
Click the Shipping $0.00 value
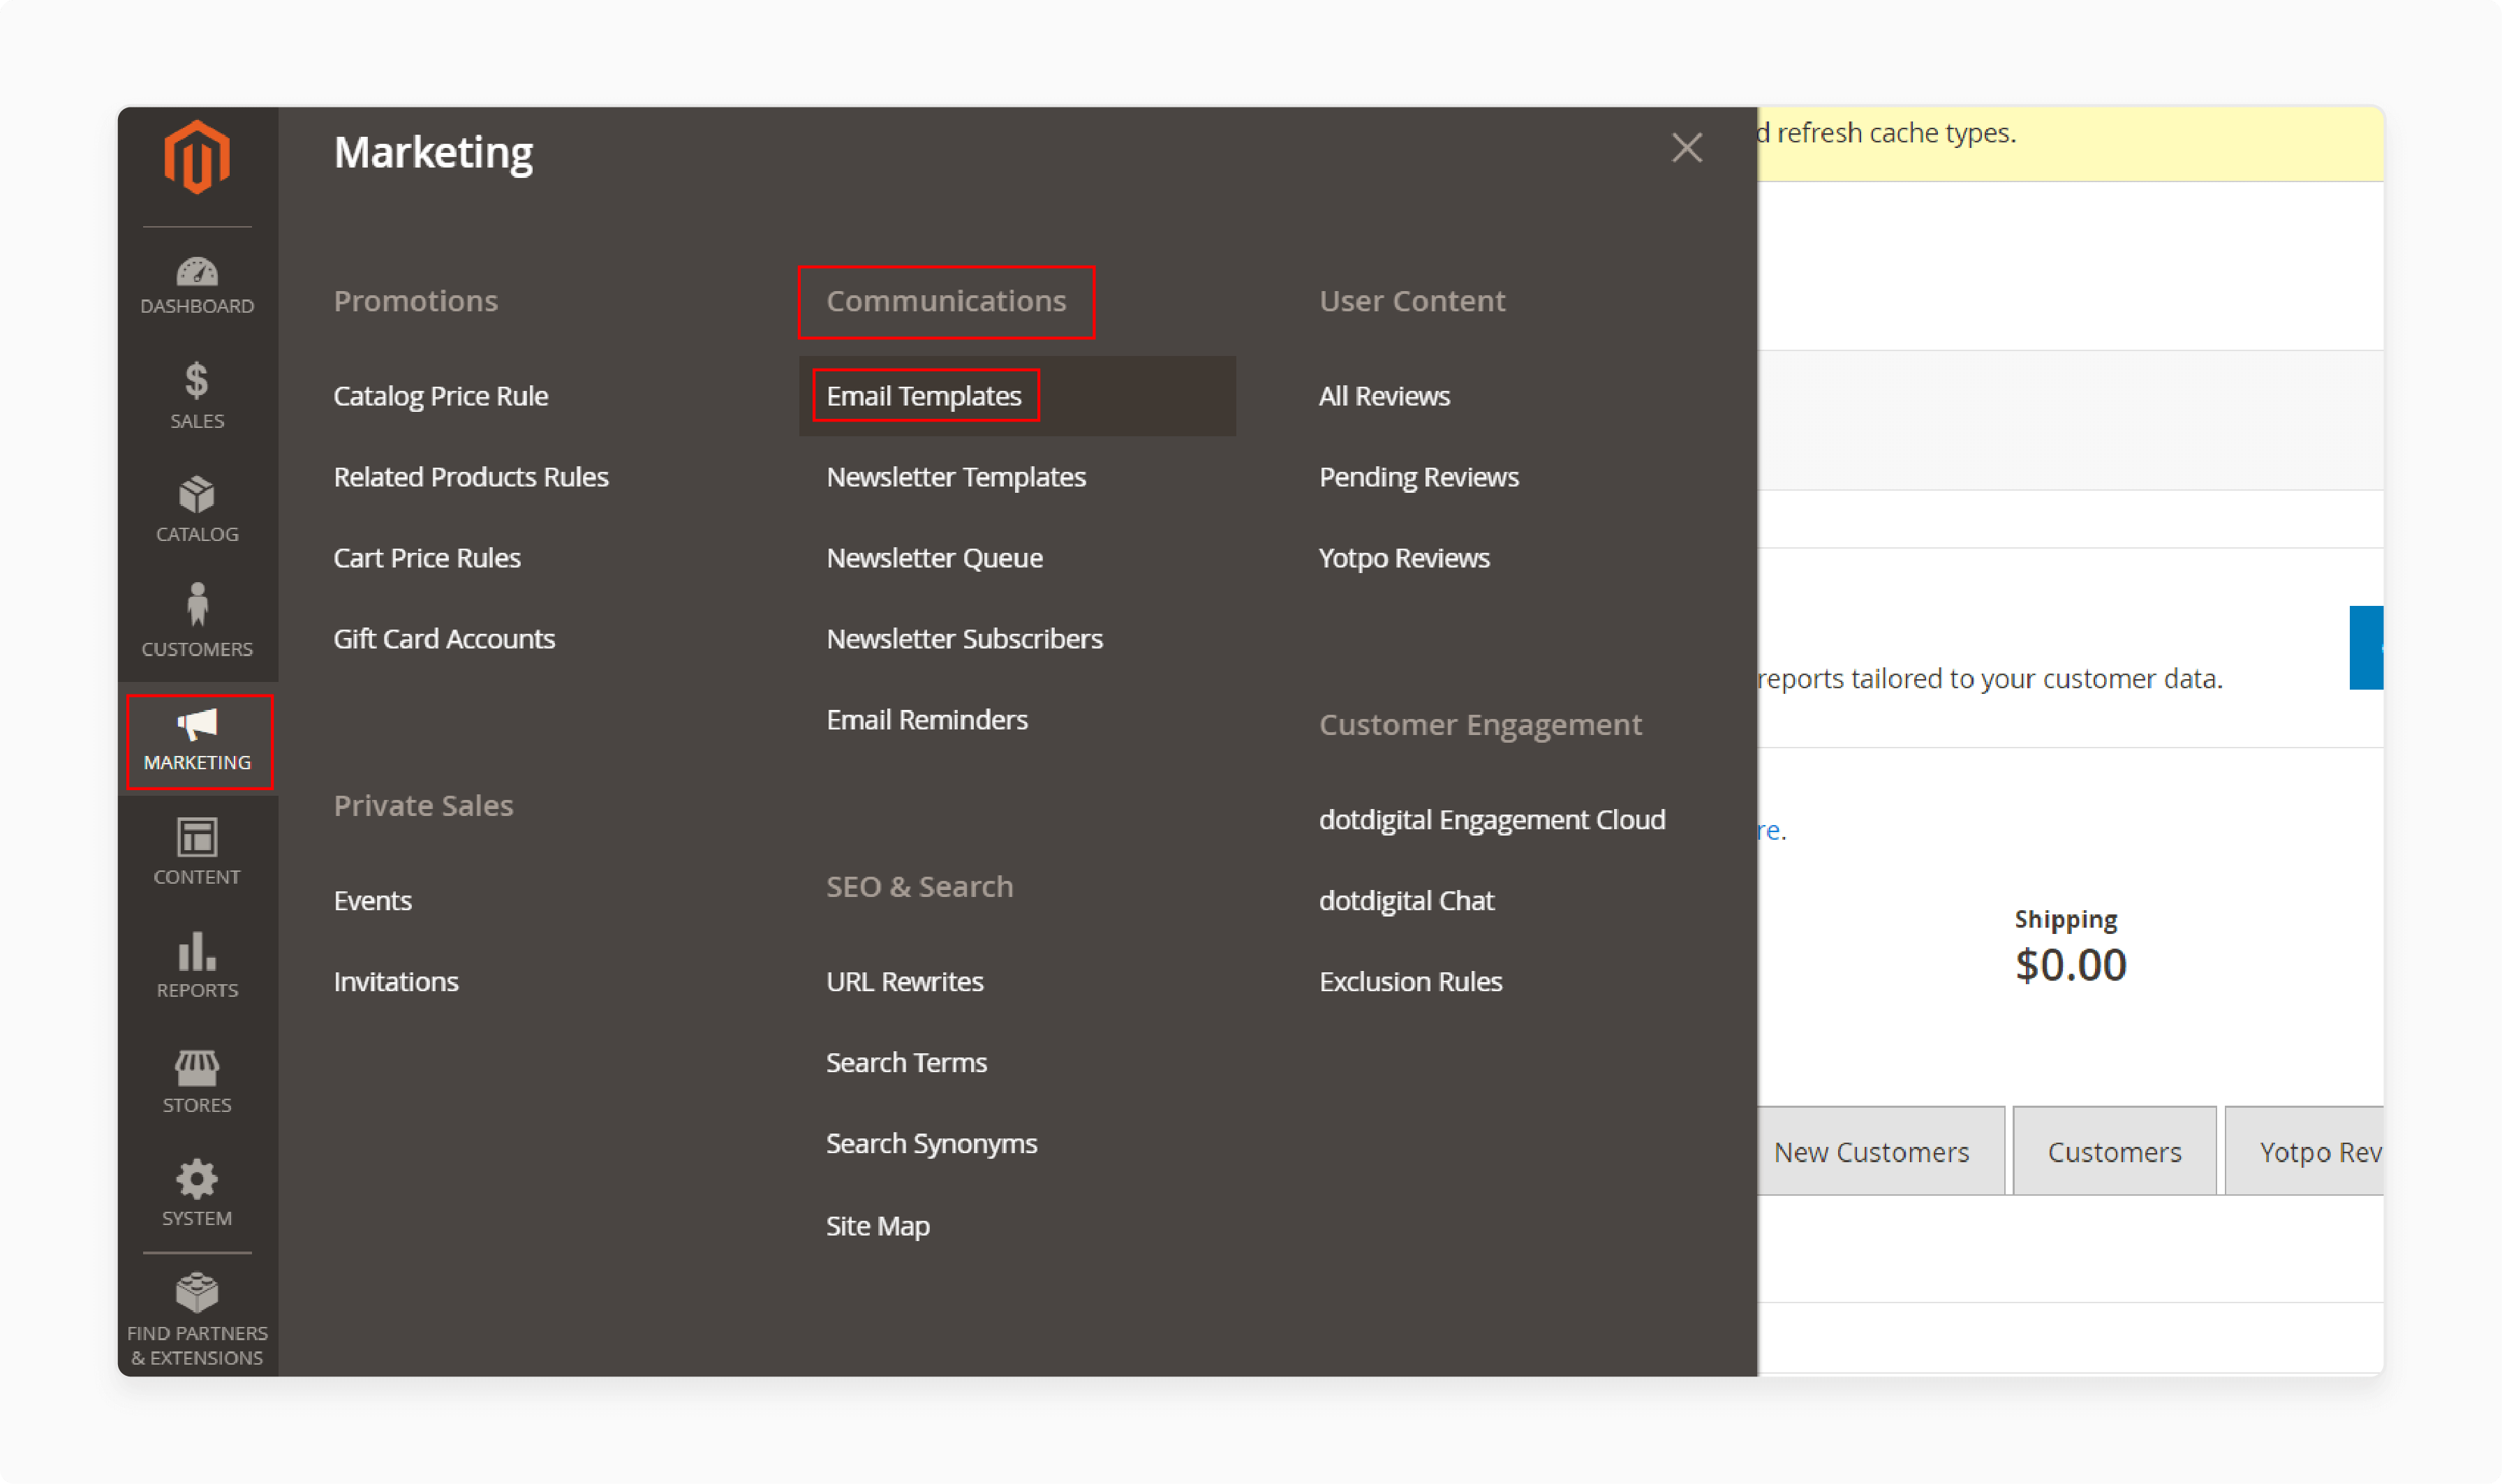pos(2070,965)
